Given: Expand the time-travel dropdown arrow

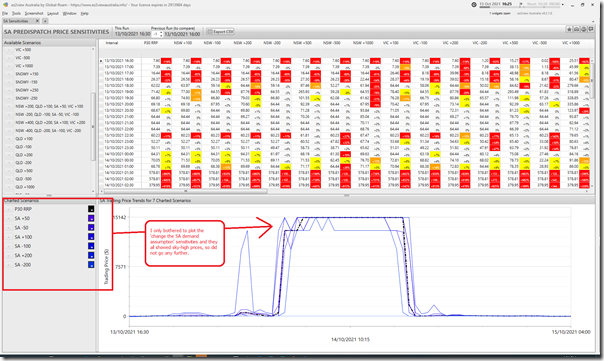Looking at the screenshot, I should pyautogui.click(x=563, y=5).
